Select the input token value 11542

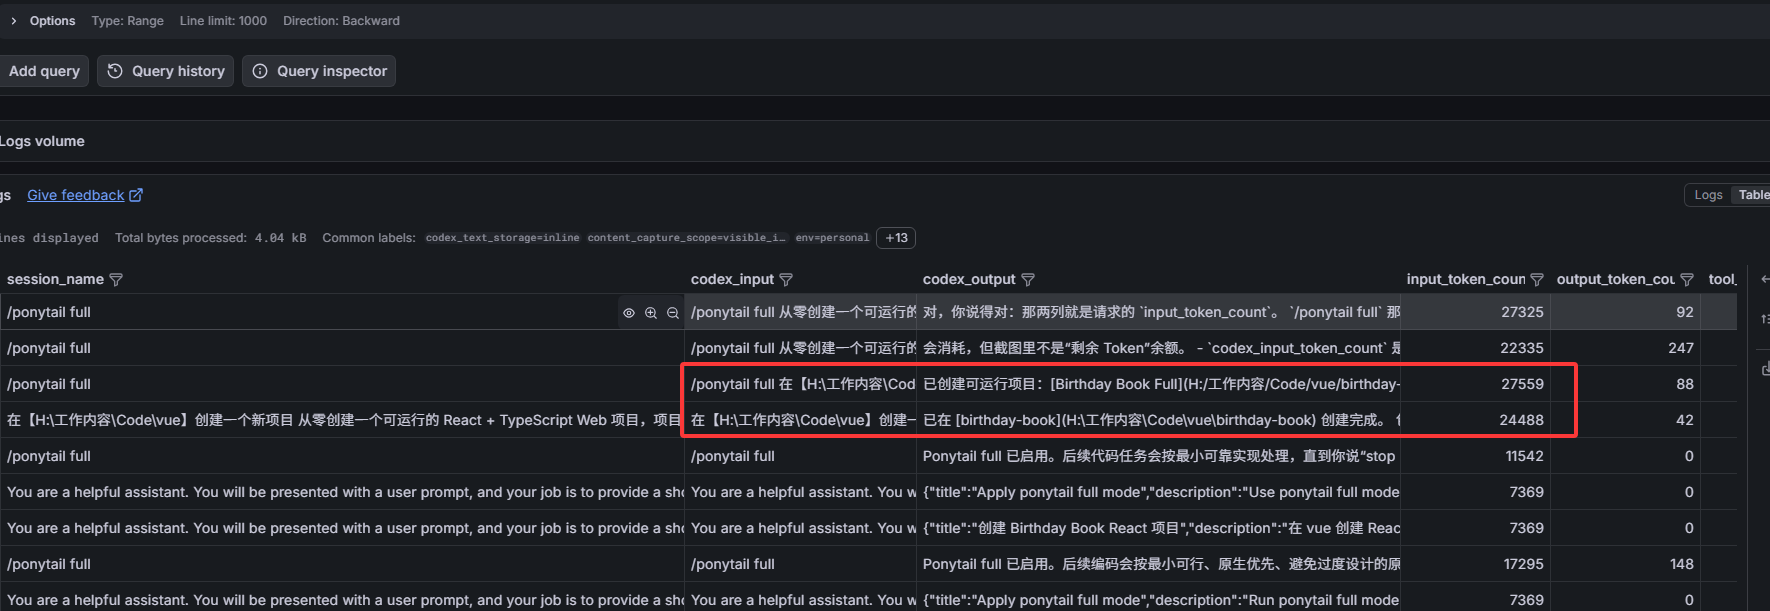pos(1524,456)
